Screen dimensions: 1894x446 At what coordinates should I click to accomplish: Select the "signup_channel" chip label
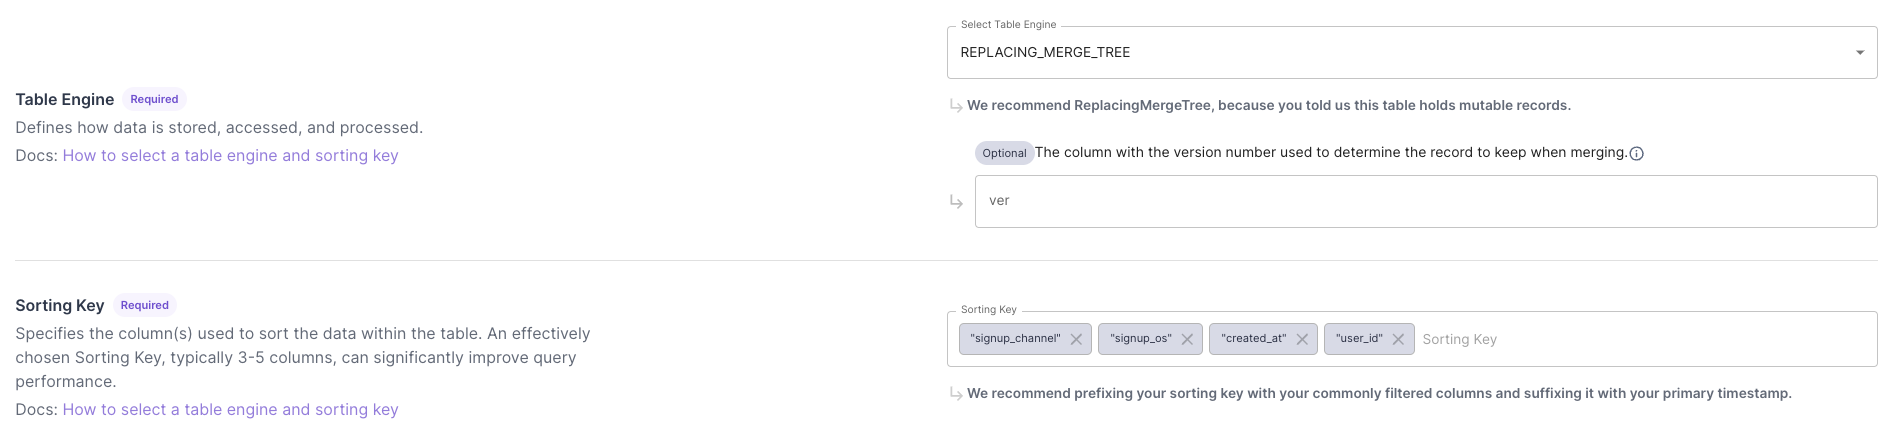pyautogui.click(x=1015, y=339)
